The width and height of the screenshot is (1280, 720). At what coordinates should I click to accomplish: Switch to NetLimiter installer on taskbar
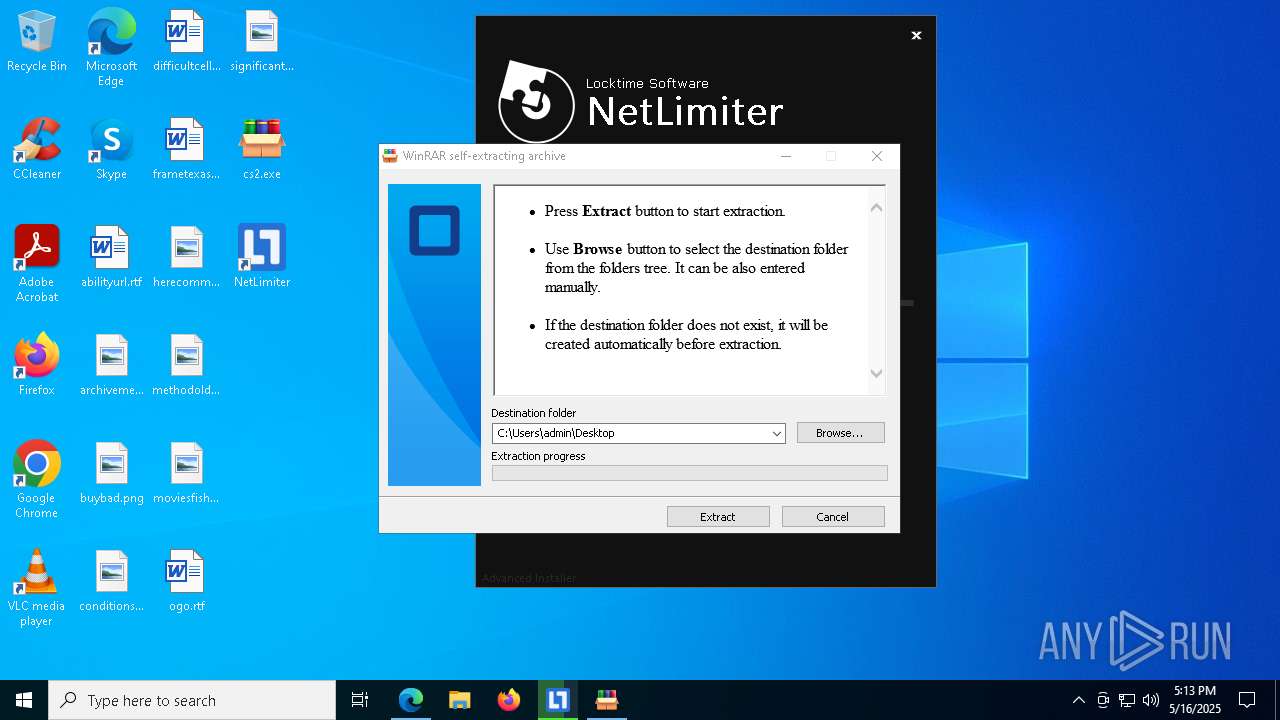[x=558, y=700]
